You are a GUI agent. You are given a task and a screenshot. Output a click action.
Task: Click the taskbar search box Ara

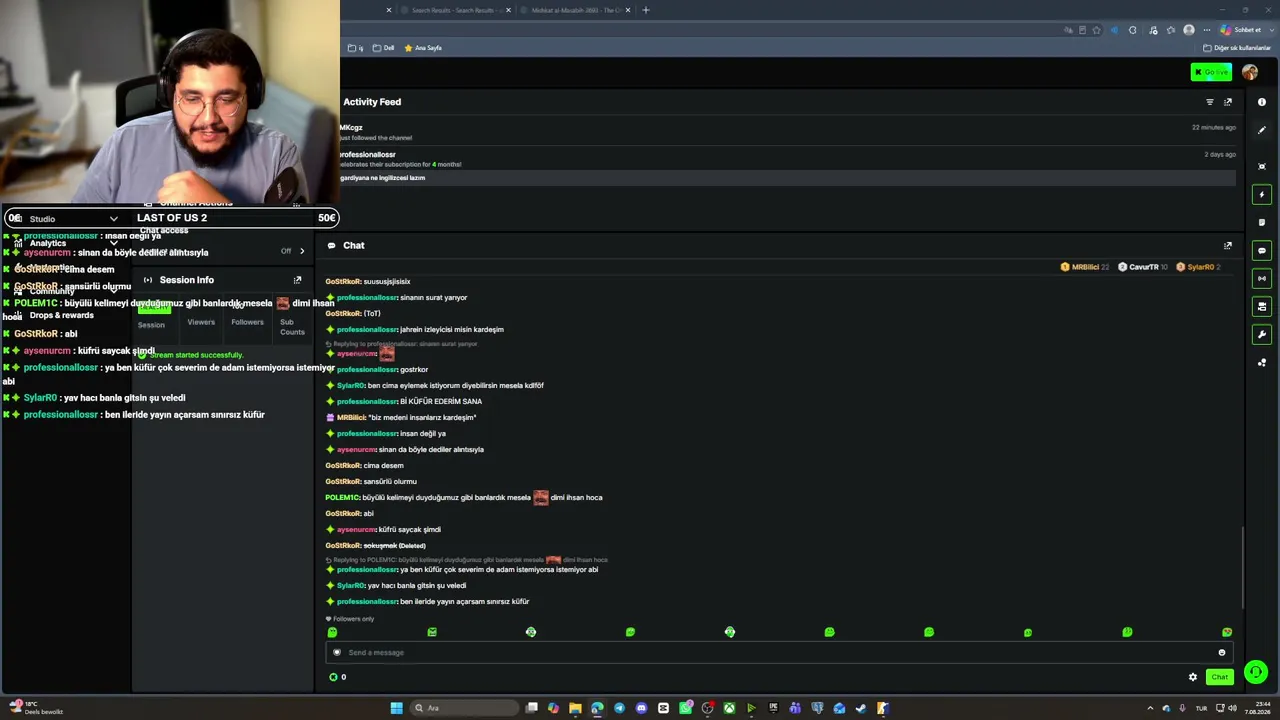pyautogui.click(x=465, y=708)
